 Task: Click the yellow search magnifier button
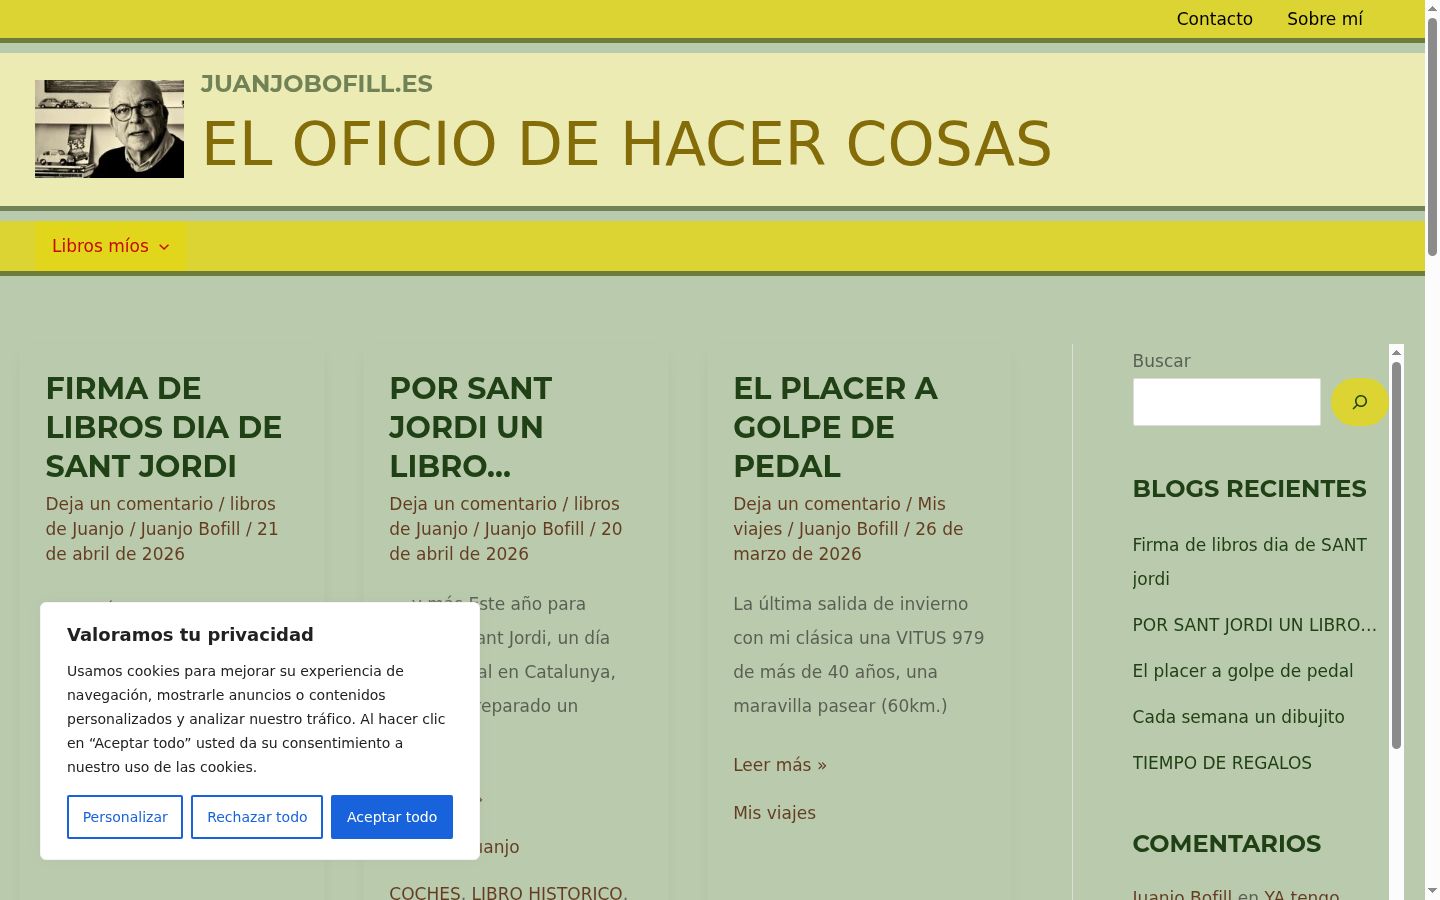(x=1359, y=402)
